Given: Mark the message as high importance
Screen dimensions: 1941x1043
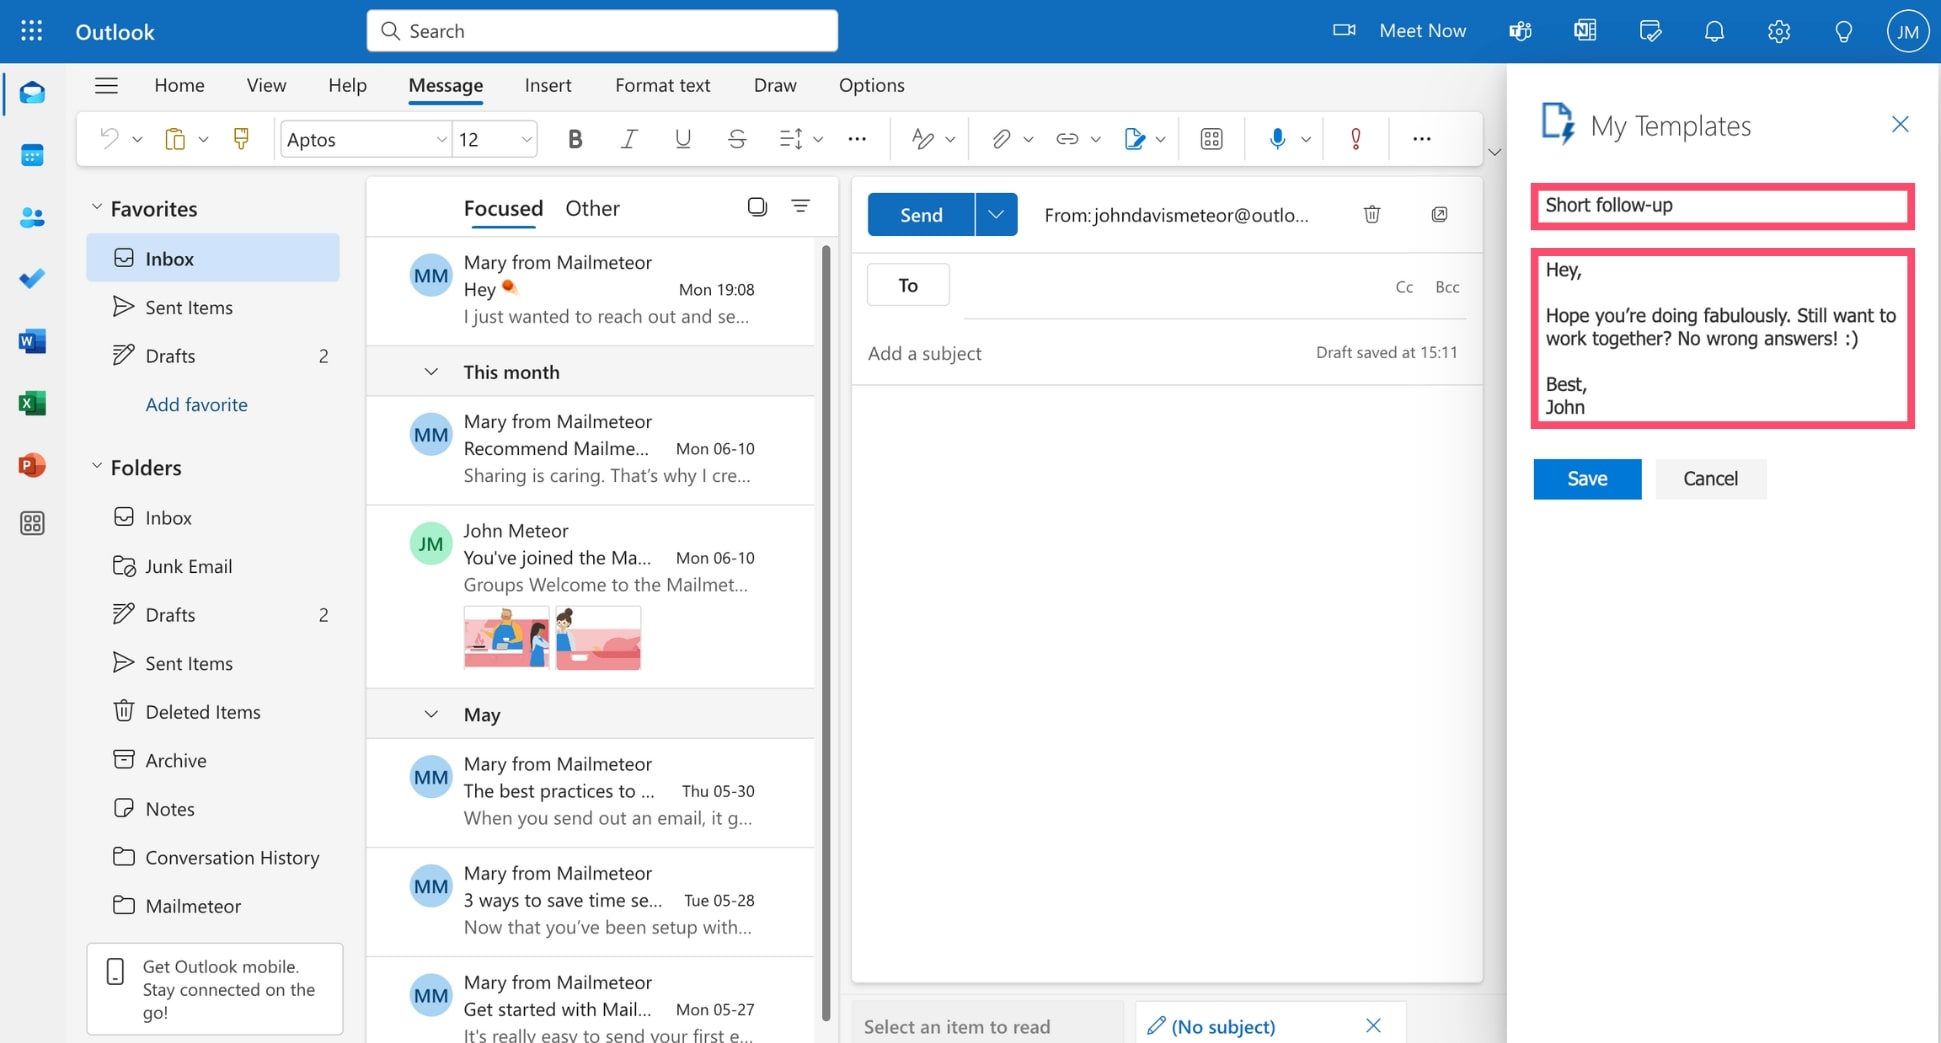Looking at the screenshot, I should (1356, 138).
